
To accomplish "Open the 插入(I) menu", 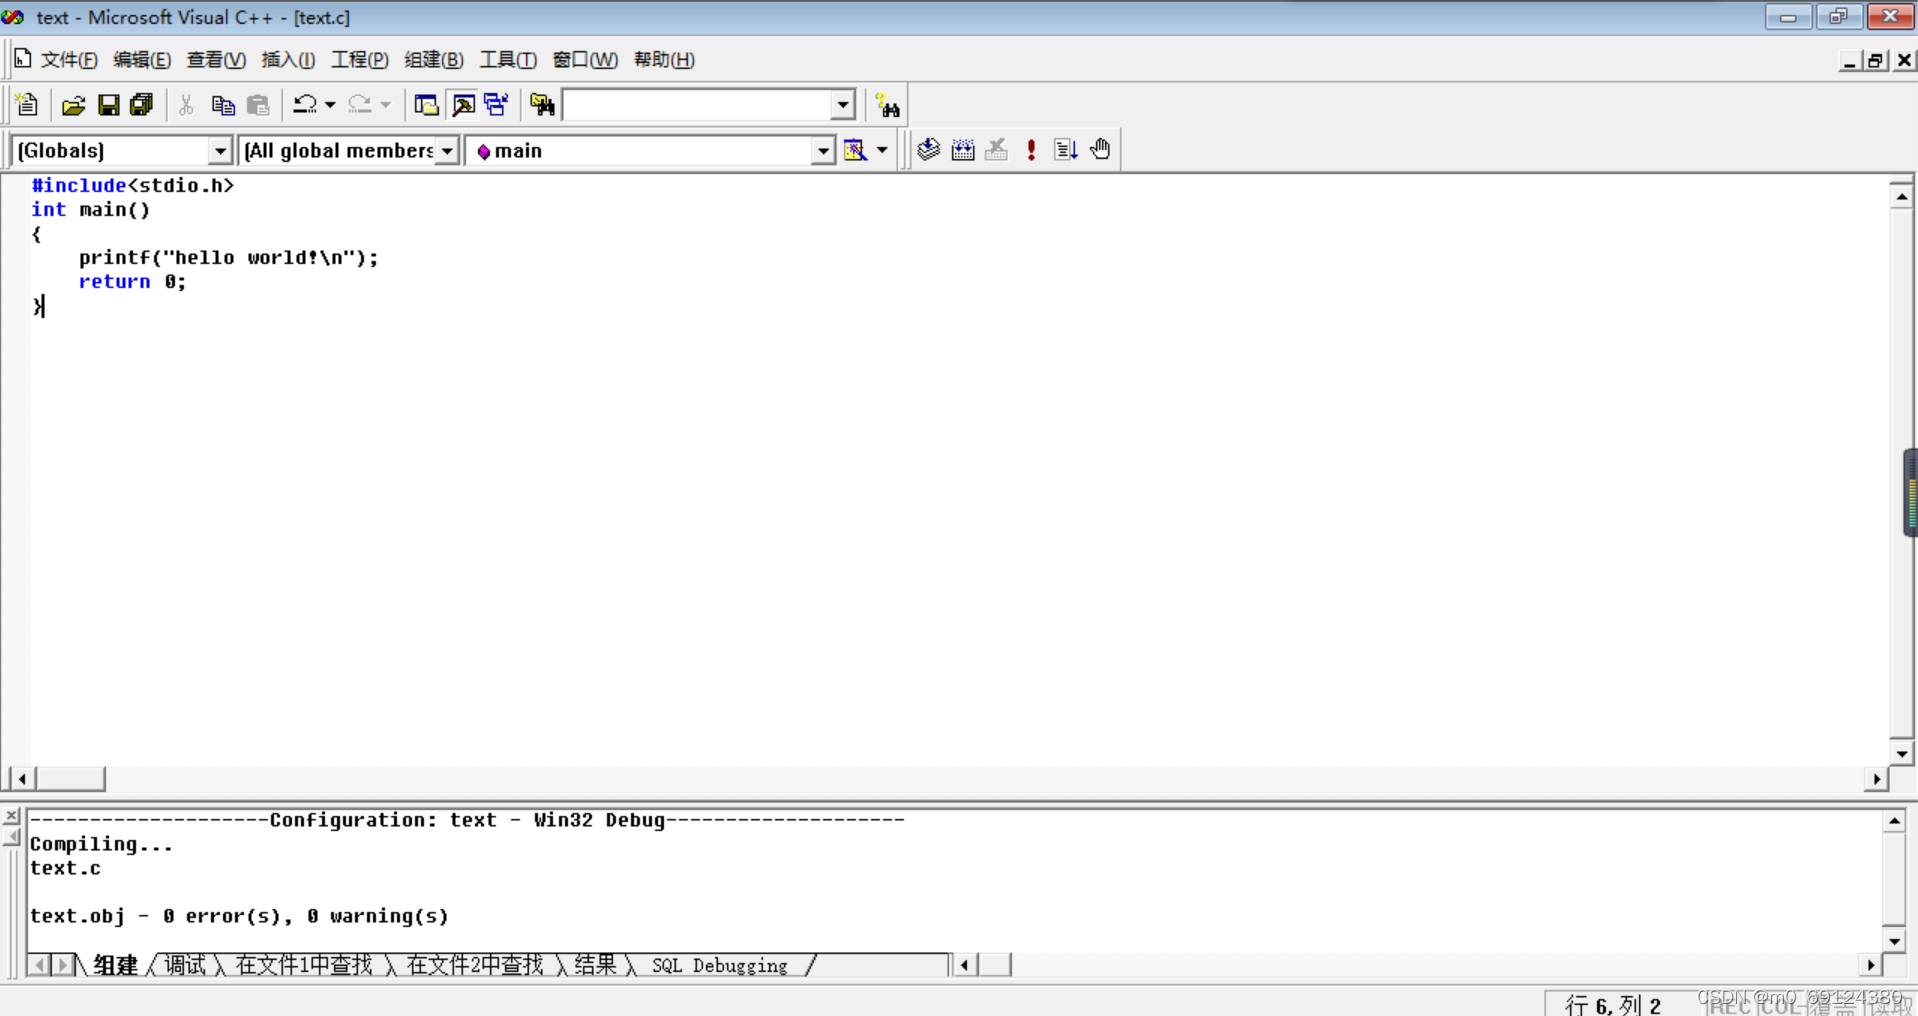I will pos(288,60).
